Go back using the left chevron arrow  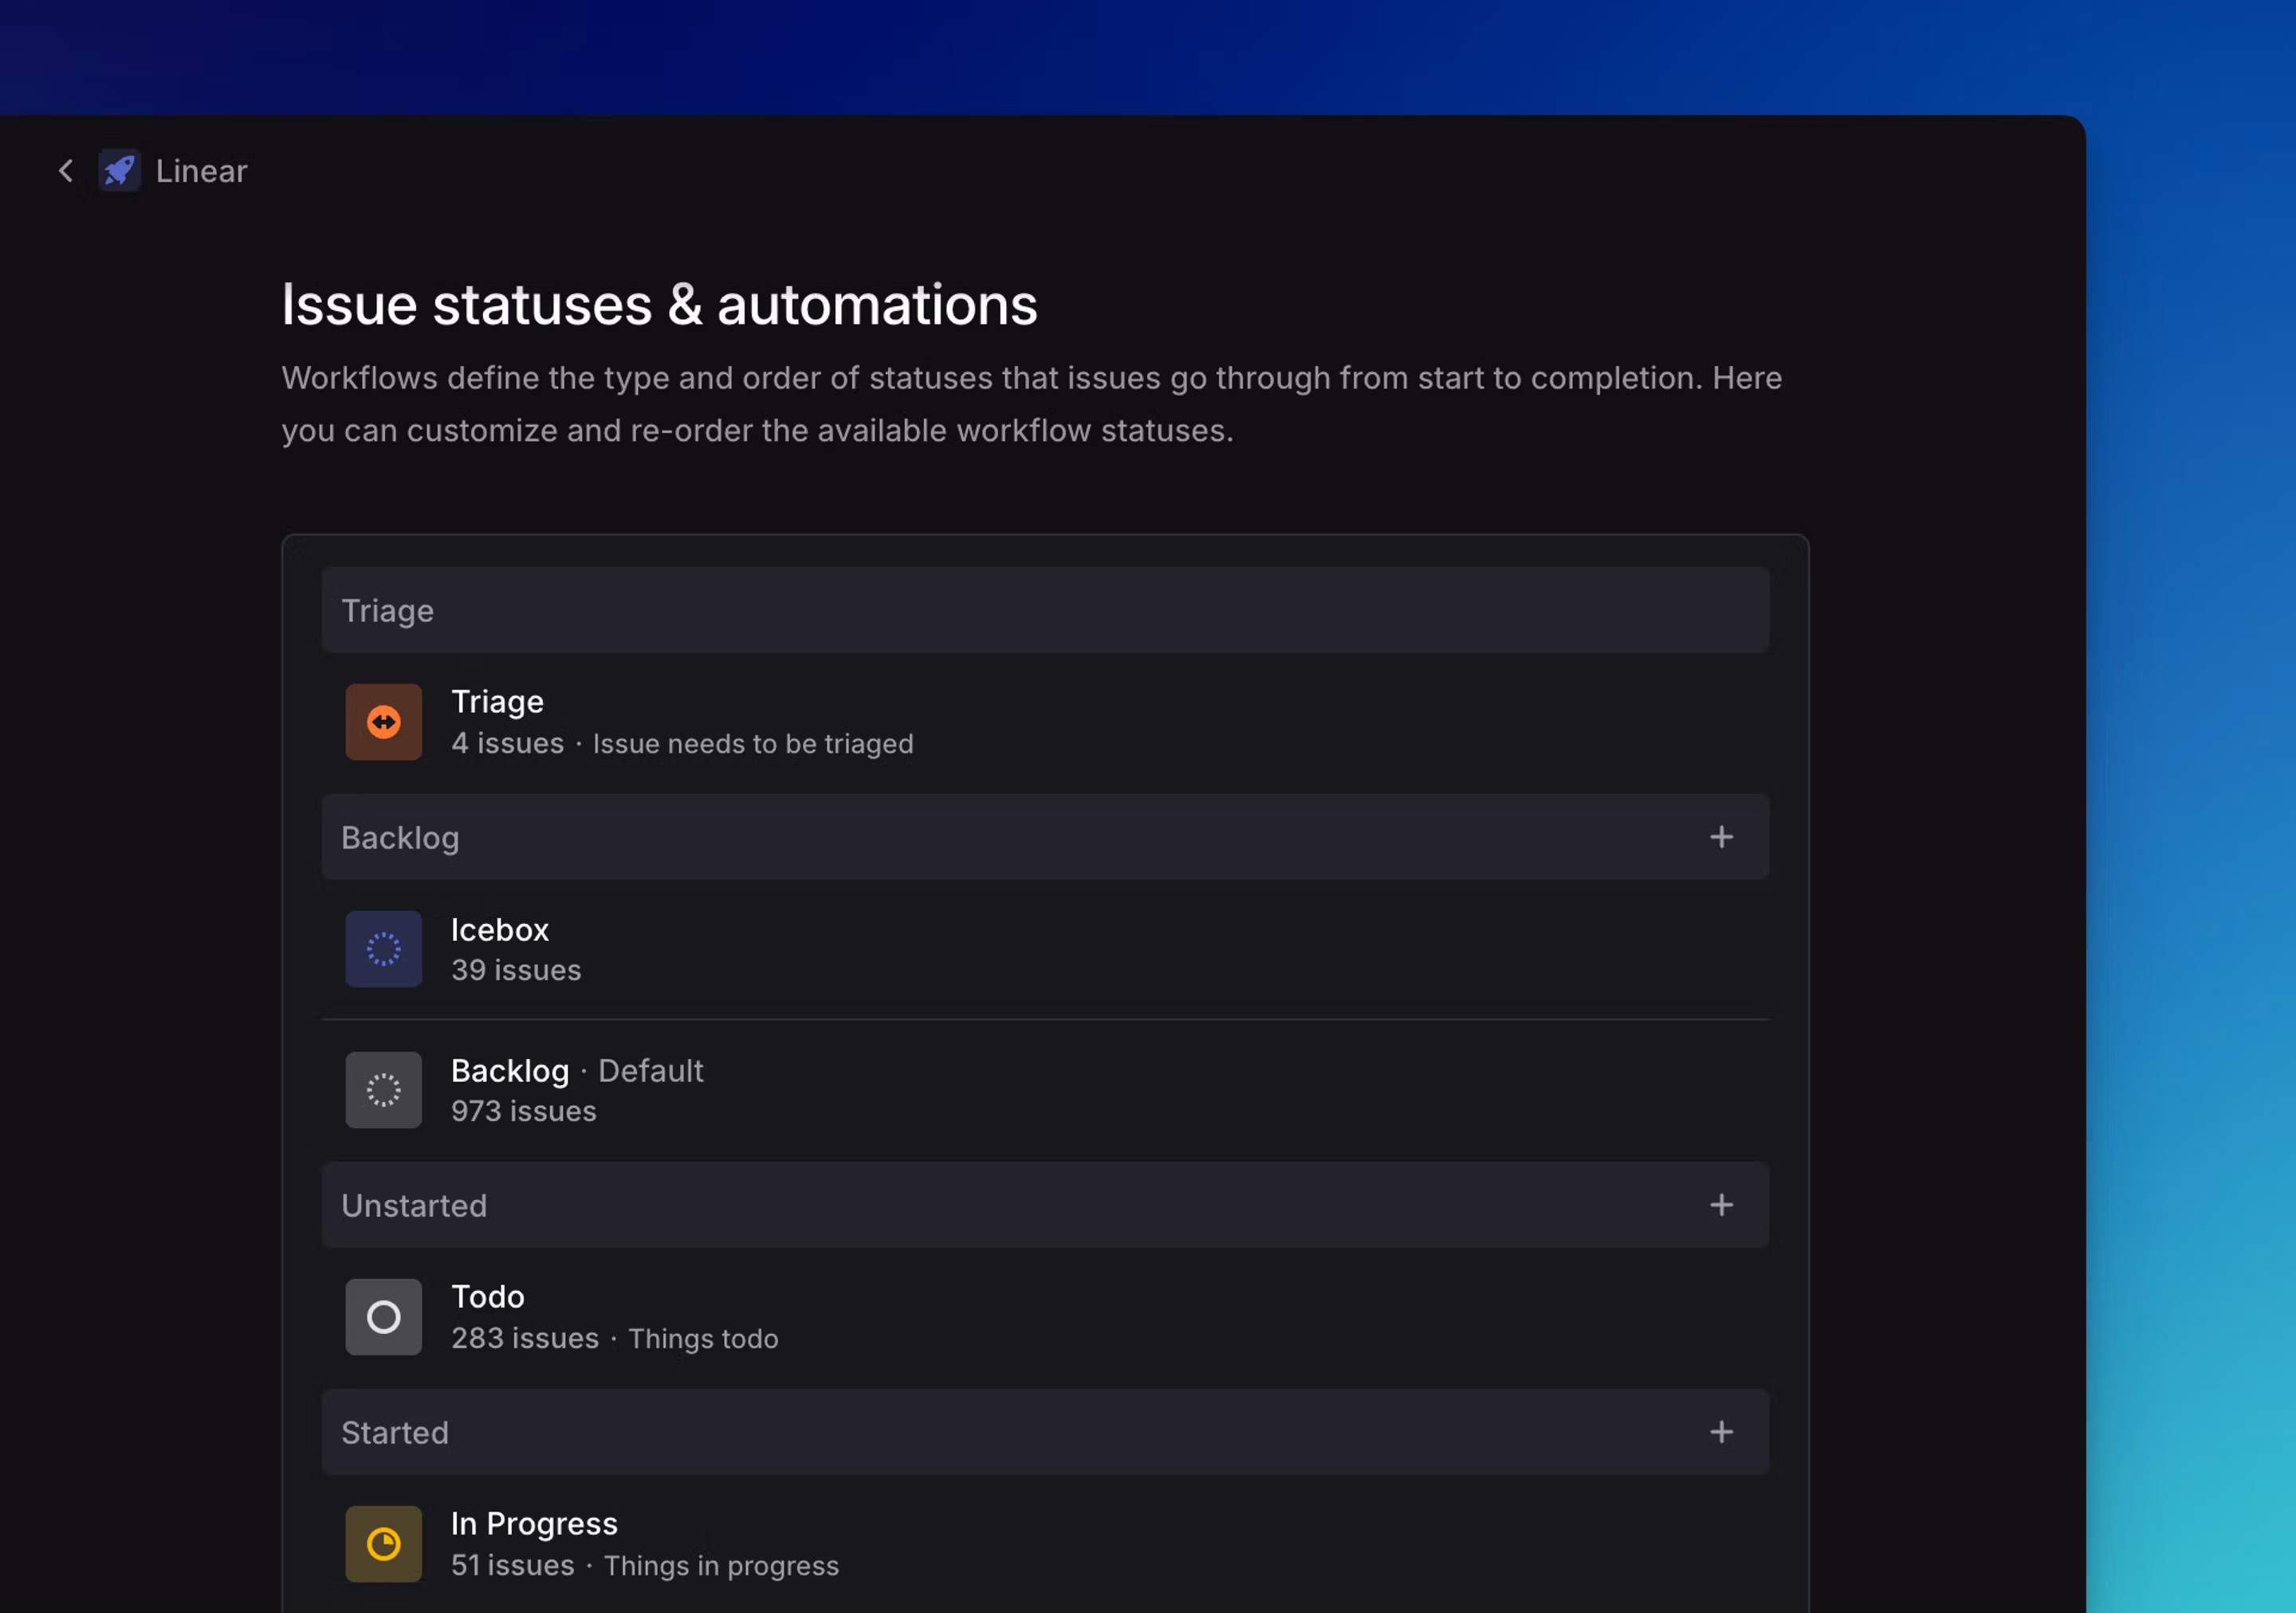(x=66, y=171)
